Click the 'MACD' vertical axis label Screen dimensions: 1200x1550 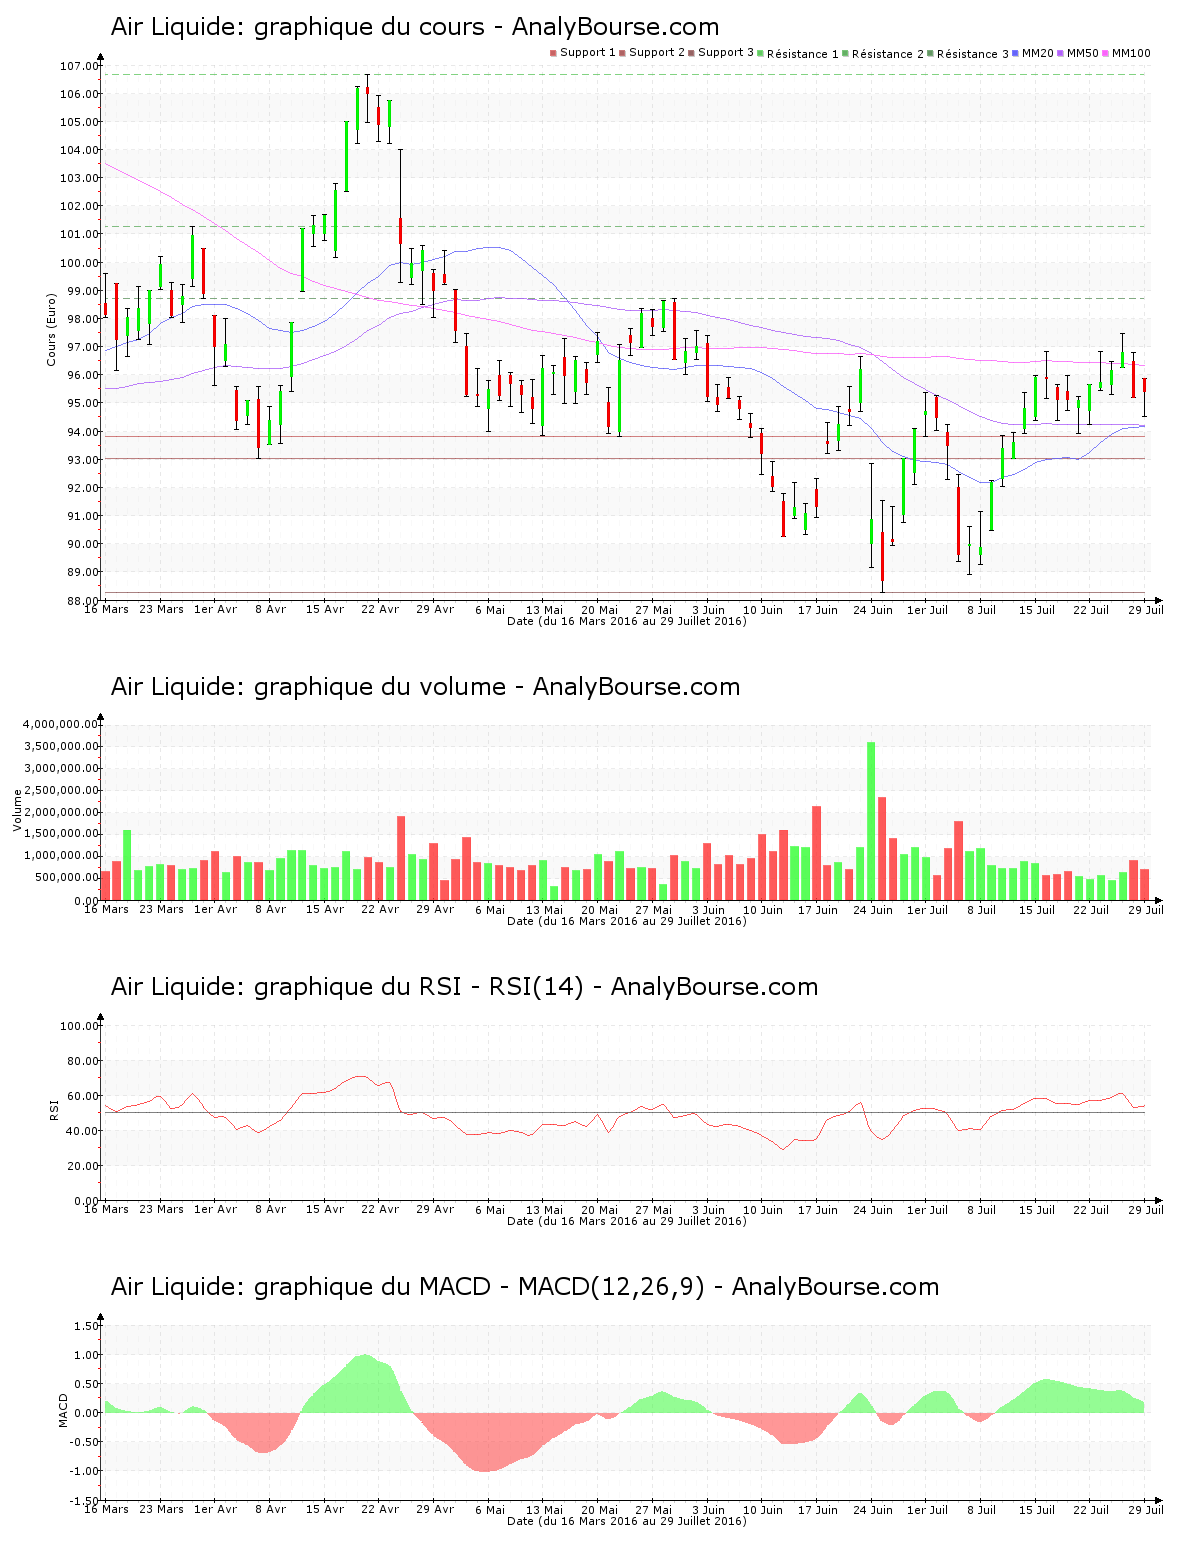[x=63, y=1410]
